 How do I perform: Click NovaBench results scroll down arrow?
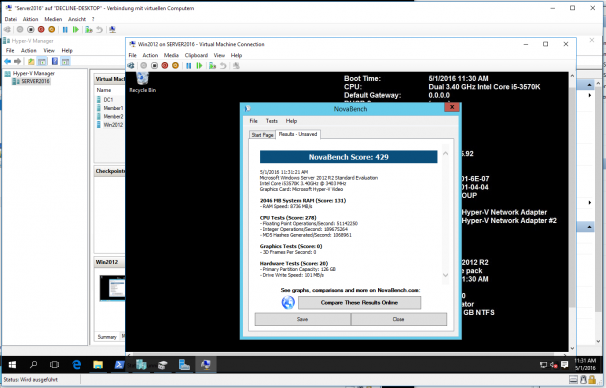(445, 275)
